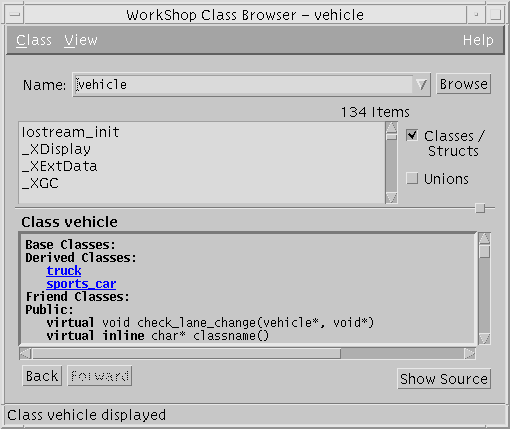Click the Show Source button
The width and height of the screenshot is (510, 429).
point(444,379)
